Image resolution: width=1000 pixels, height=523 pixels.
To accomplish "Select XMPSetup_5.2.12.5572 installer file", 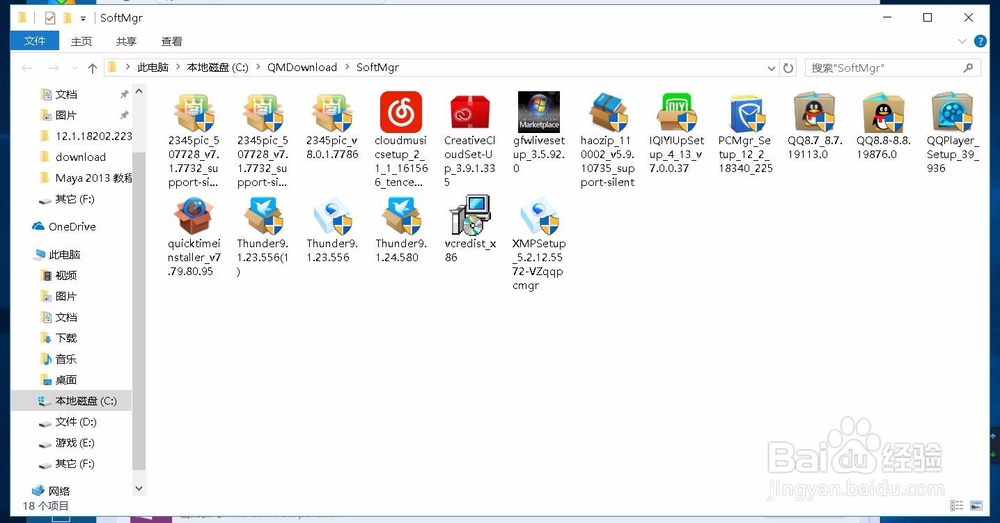I will tap(539, 244).
